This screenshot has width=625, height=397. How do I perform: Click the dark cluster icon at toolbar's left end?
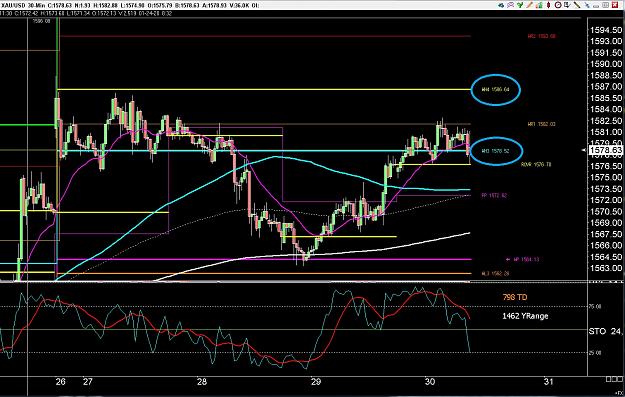[x=501, y=5]
